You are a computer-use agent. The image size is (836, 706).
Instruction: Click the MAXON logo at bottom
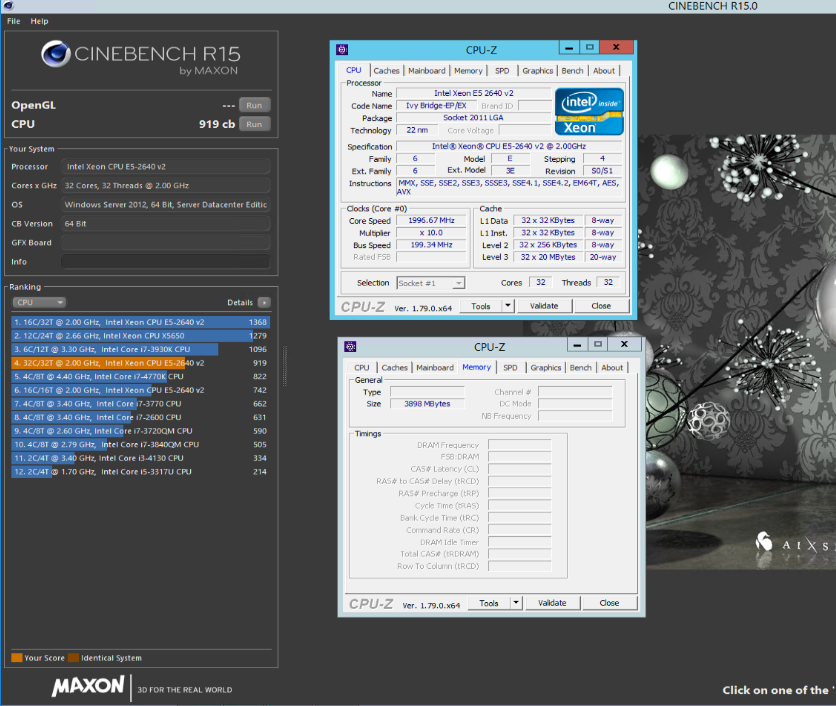point(88,686)
